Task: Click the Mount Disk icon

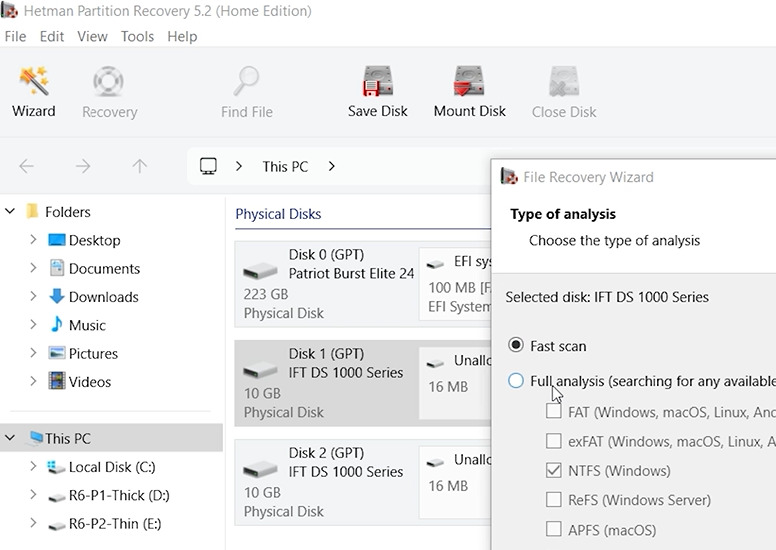Action: pyautogui.click(x=469, y=81)
